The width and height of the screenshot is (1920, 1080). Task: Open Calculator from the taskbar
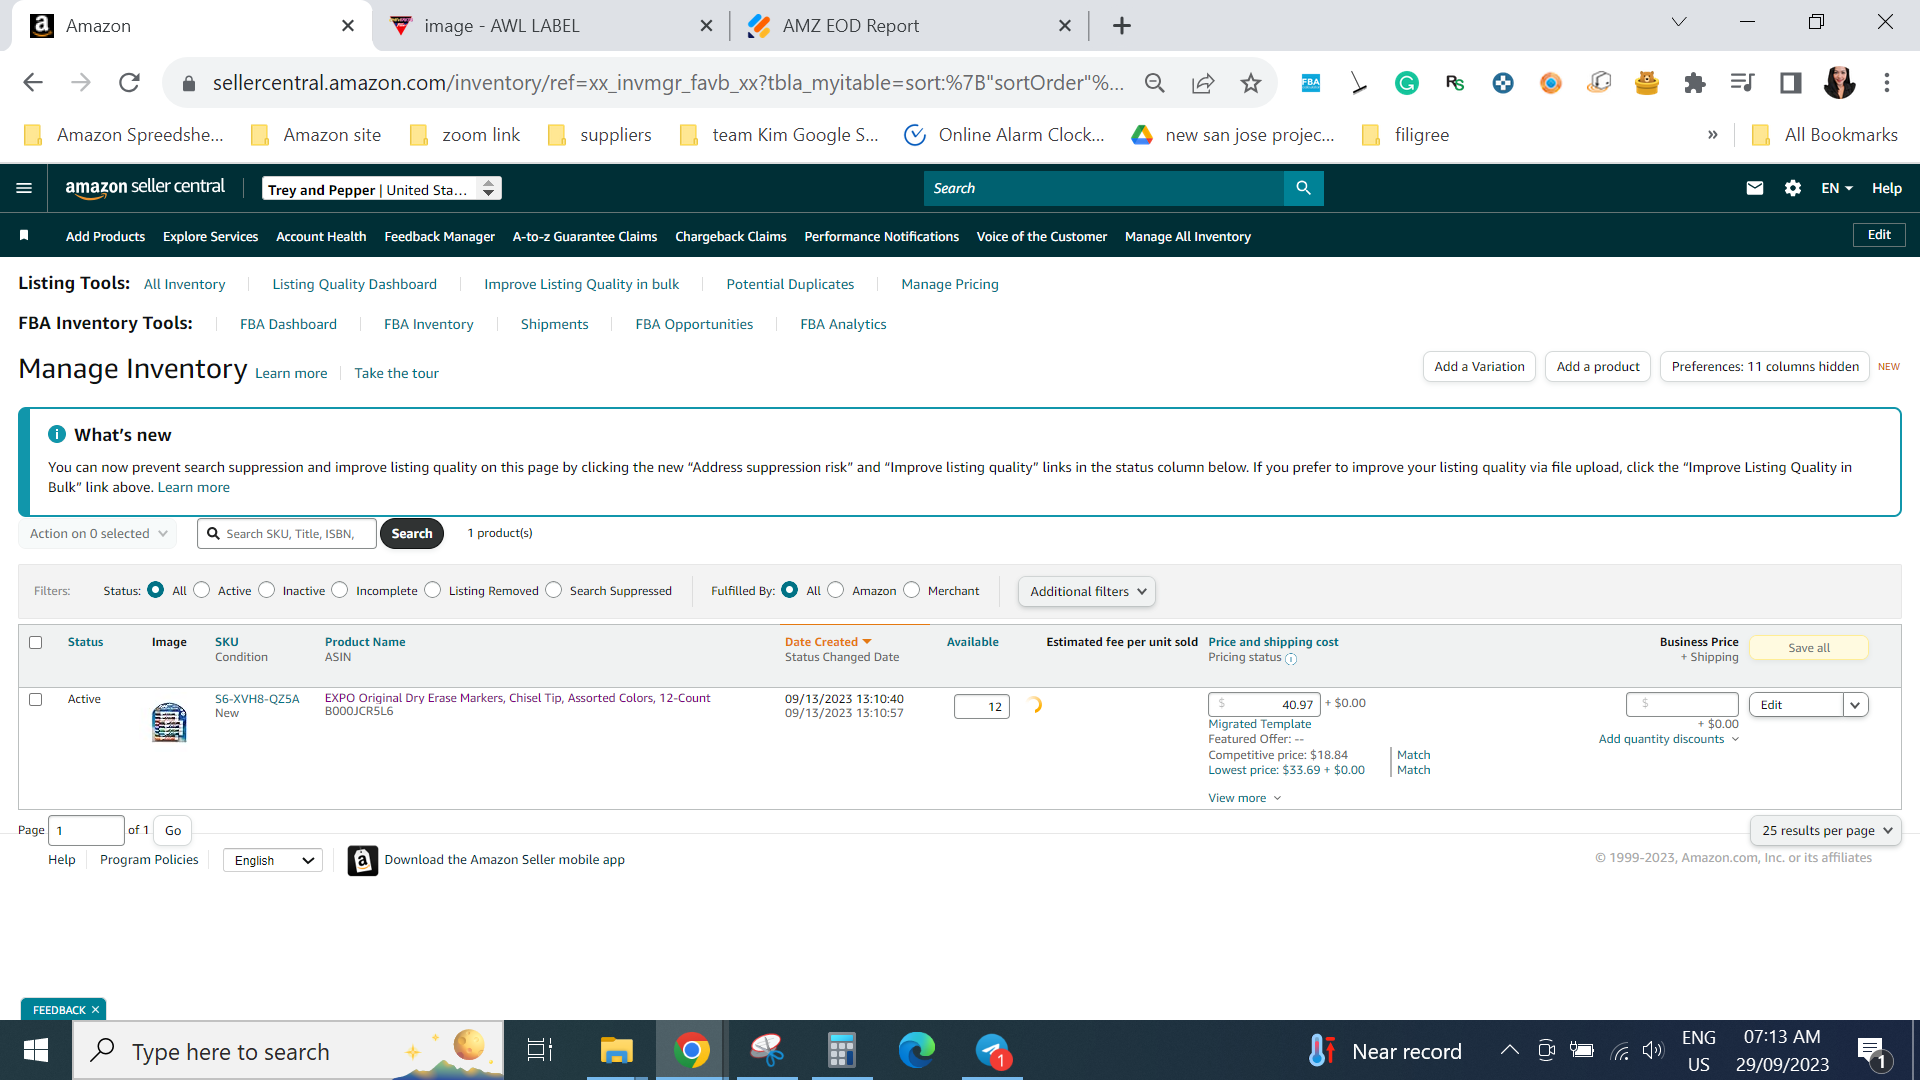[x=842, y=1050]
